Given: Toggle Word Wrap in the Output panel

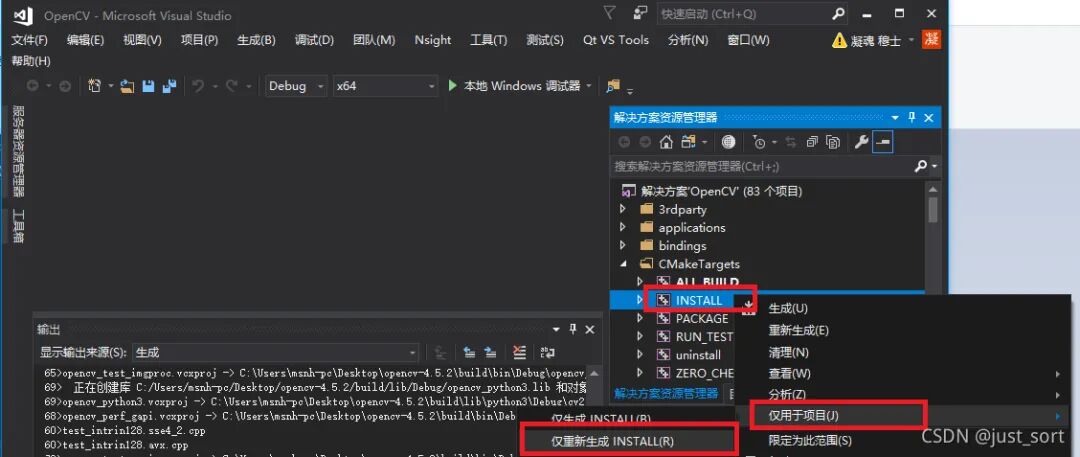Looking at the screenshot, I should pyautogui.click(x=548, y=352).
